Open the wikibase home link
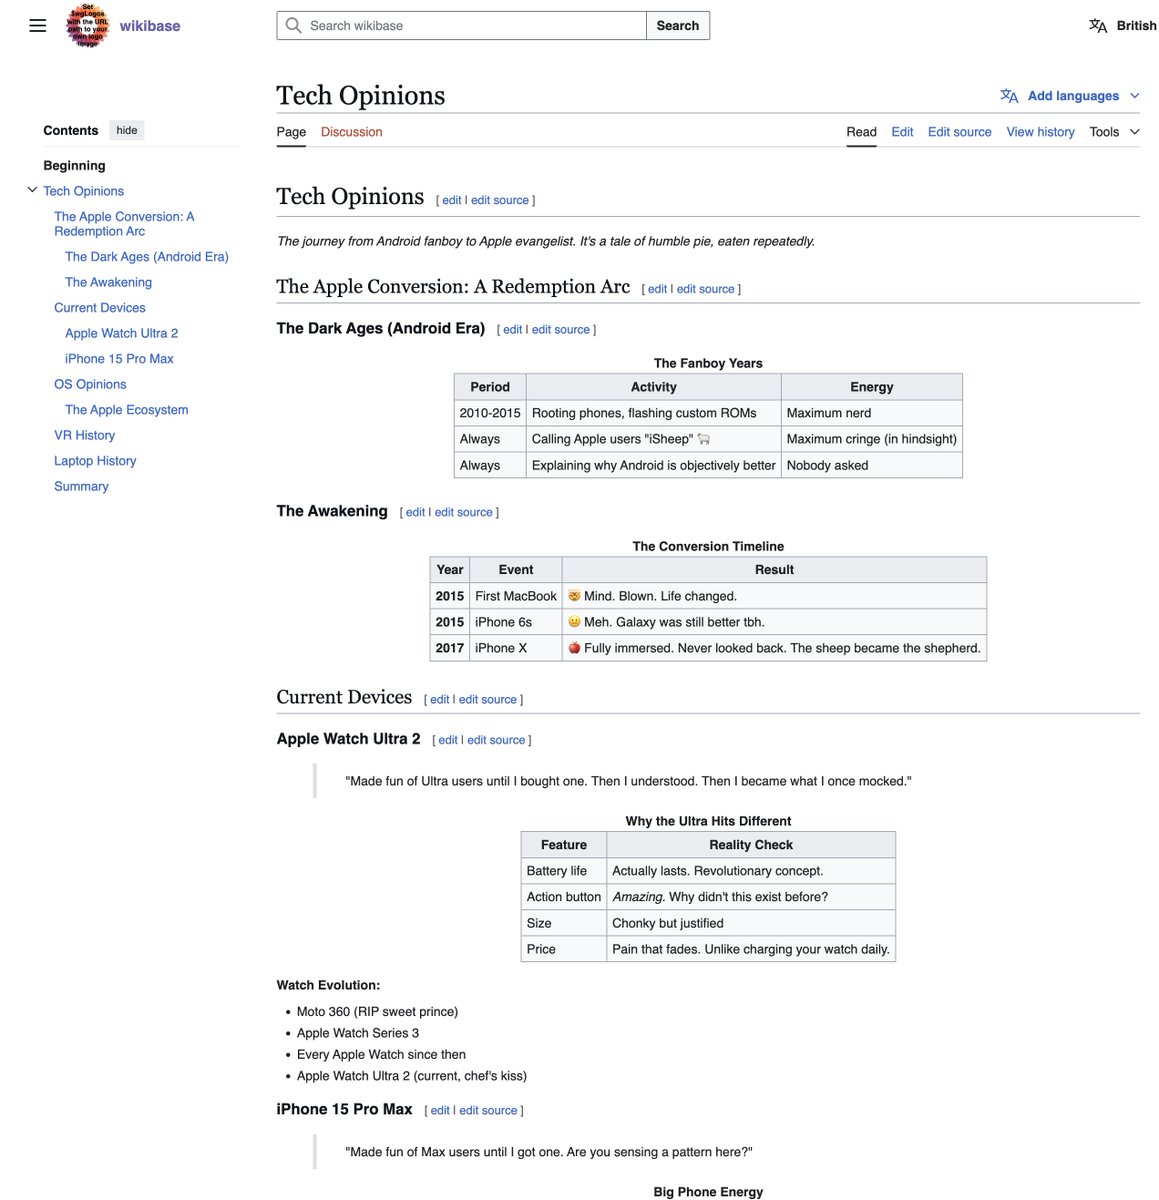Screen dimensions: 1159x1200 150,26
